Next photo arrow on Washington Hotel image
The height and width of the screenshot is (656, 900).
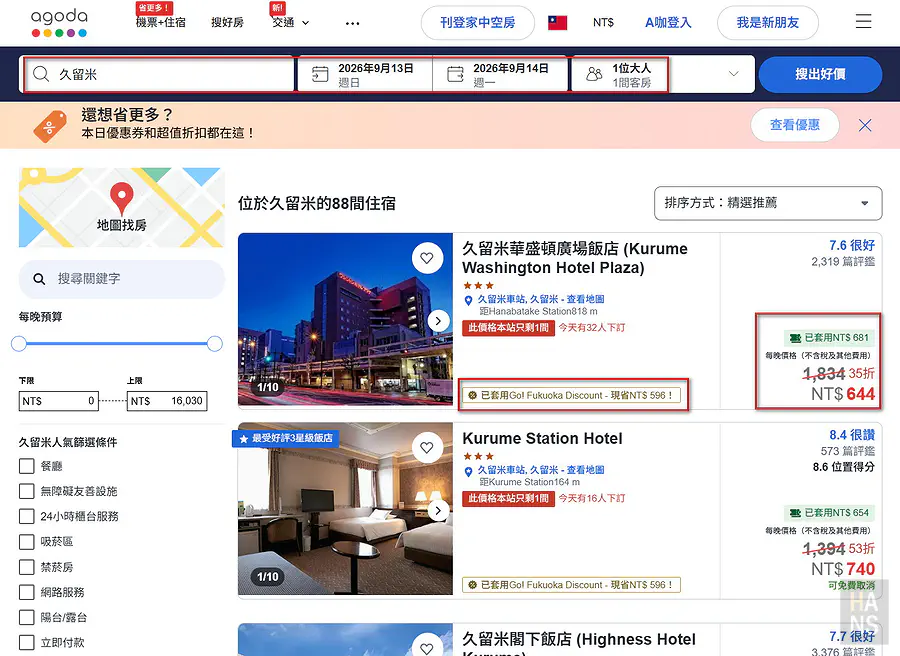[439, 321]
